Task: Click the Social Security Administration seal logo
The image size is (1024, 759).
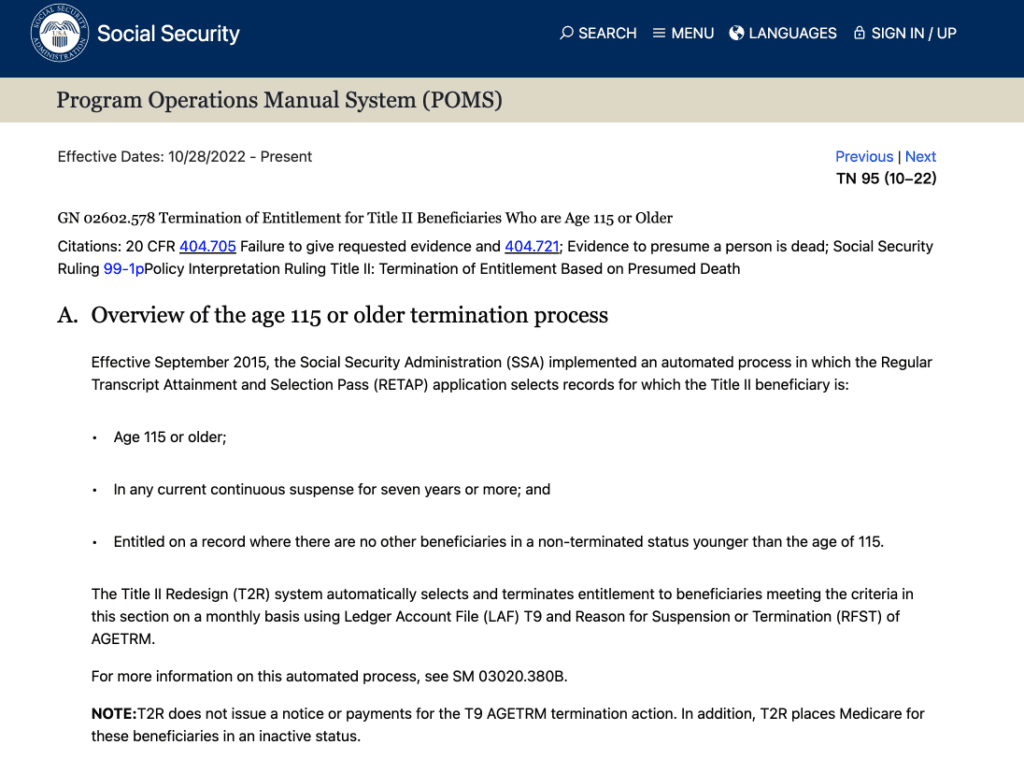Action: point(59,33)
